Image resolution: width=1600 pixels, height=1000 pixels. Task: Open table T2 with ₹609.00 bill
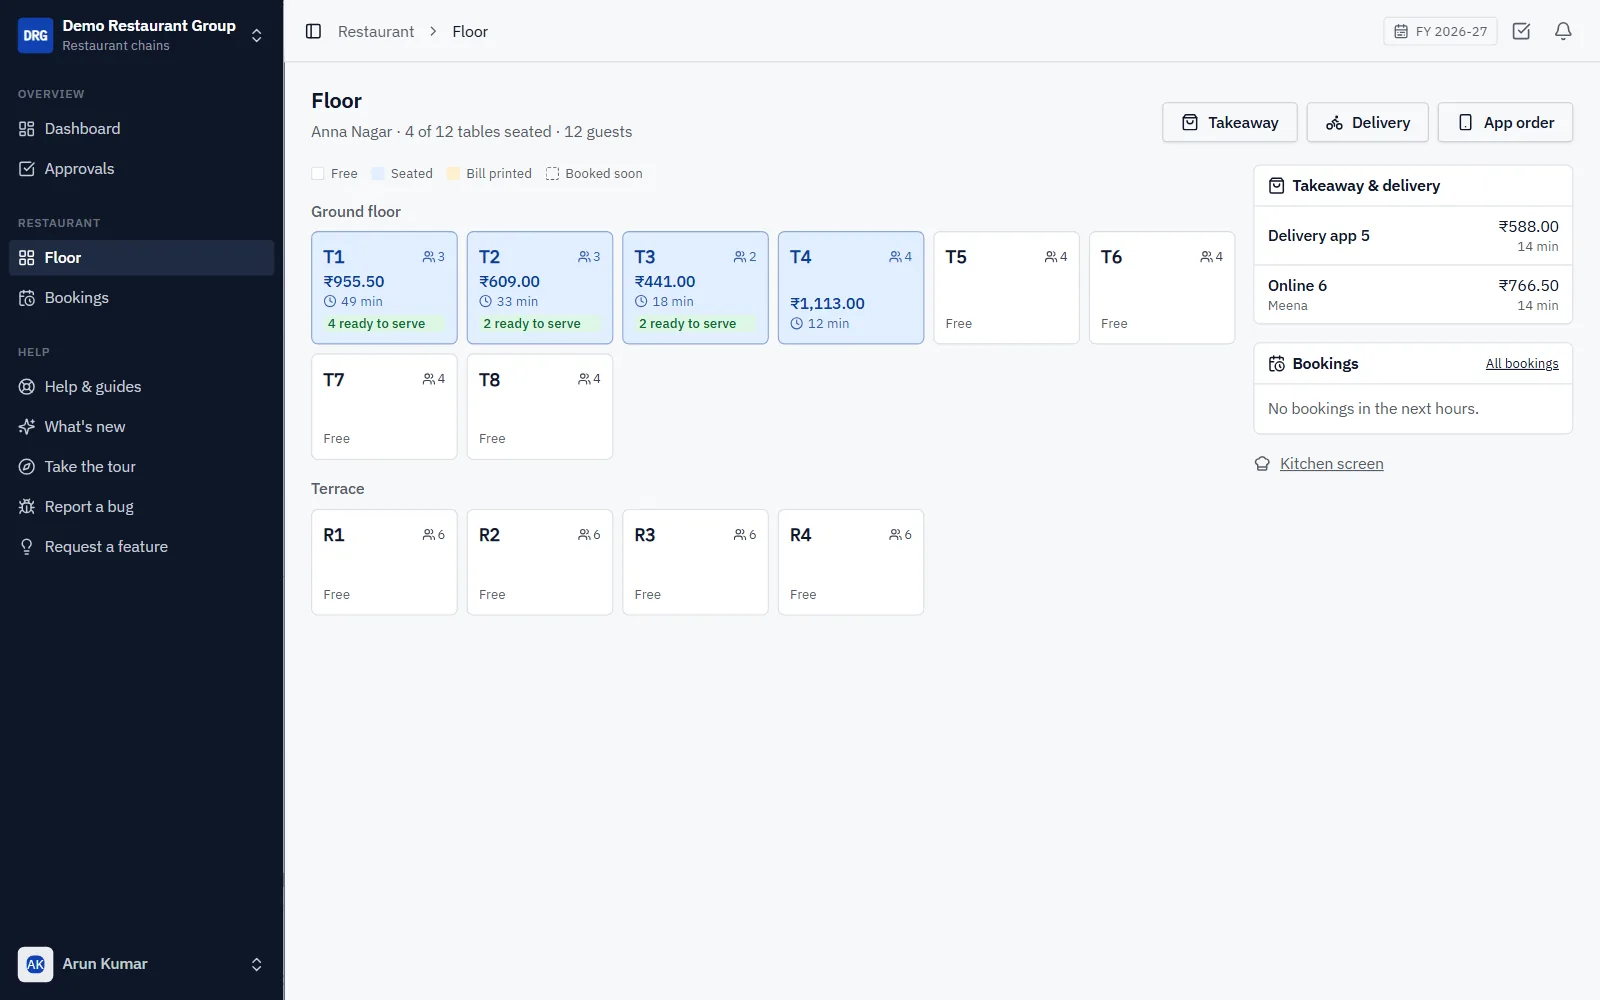540,288
